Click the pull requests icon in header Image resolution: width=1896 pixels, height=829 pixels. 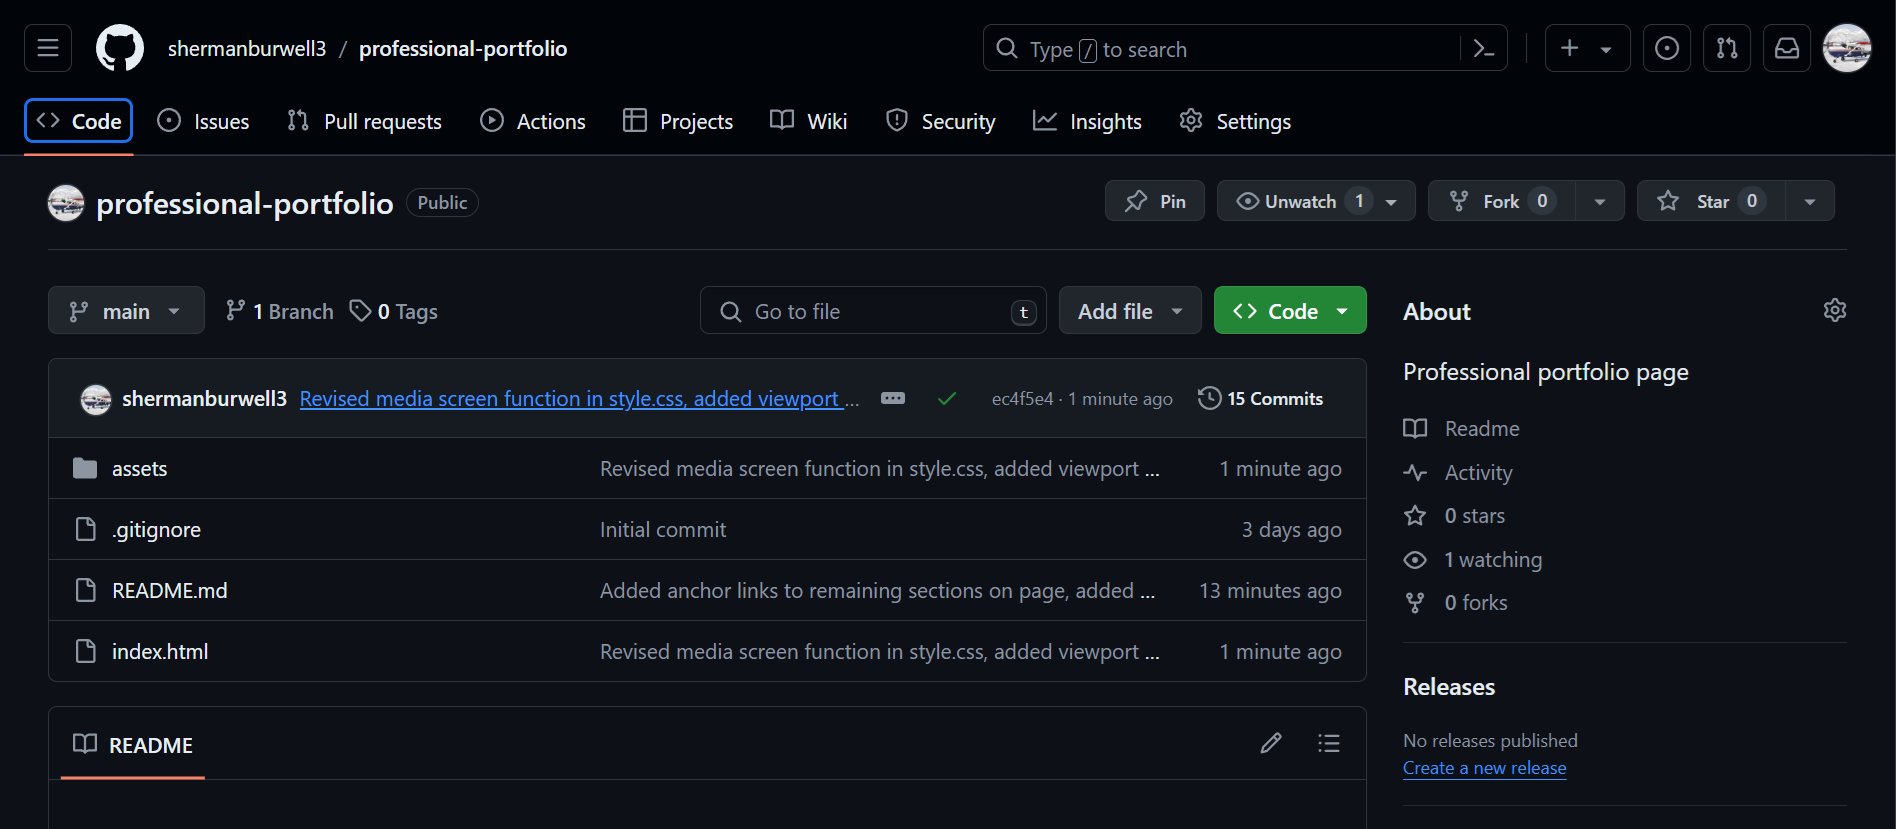click(x=1727, y=48)
